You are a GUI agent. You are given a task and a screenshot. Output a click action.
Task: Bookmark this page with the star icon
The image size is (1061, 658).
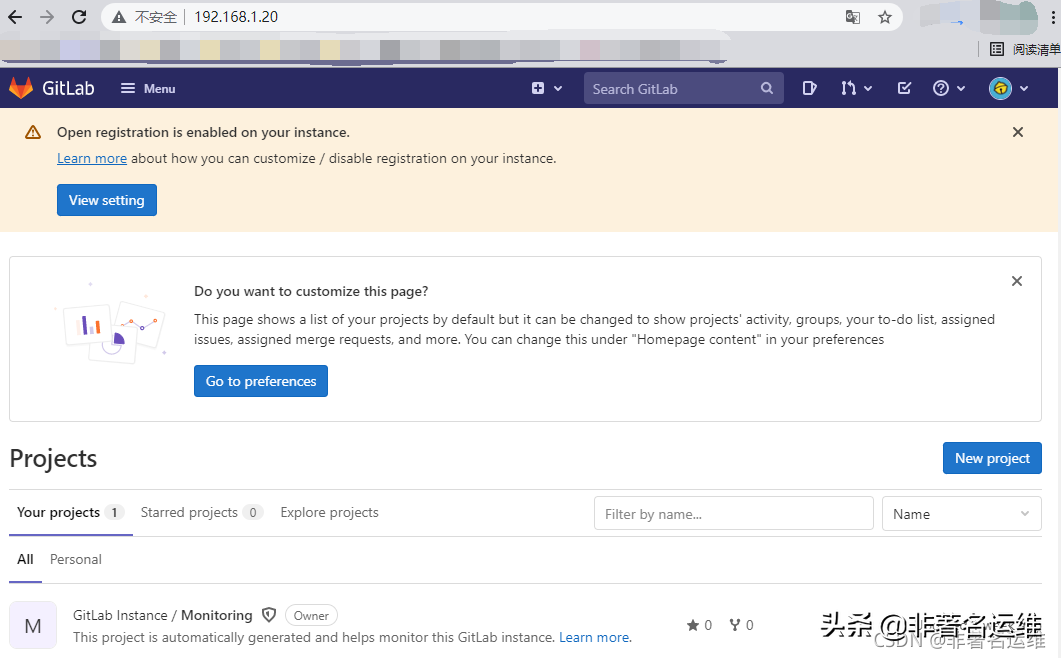click(x=884, y=17)
